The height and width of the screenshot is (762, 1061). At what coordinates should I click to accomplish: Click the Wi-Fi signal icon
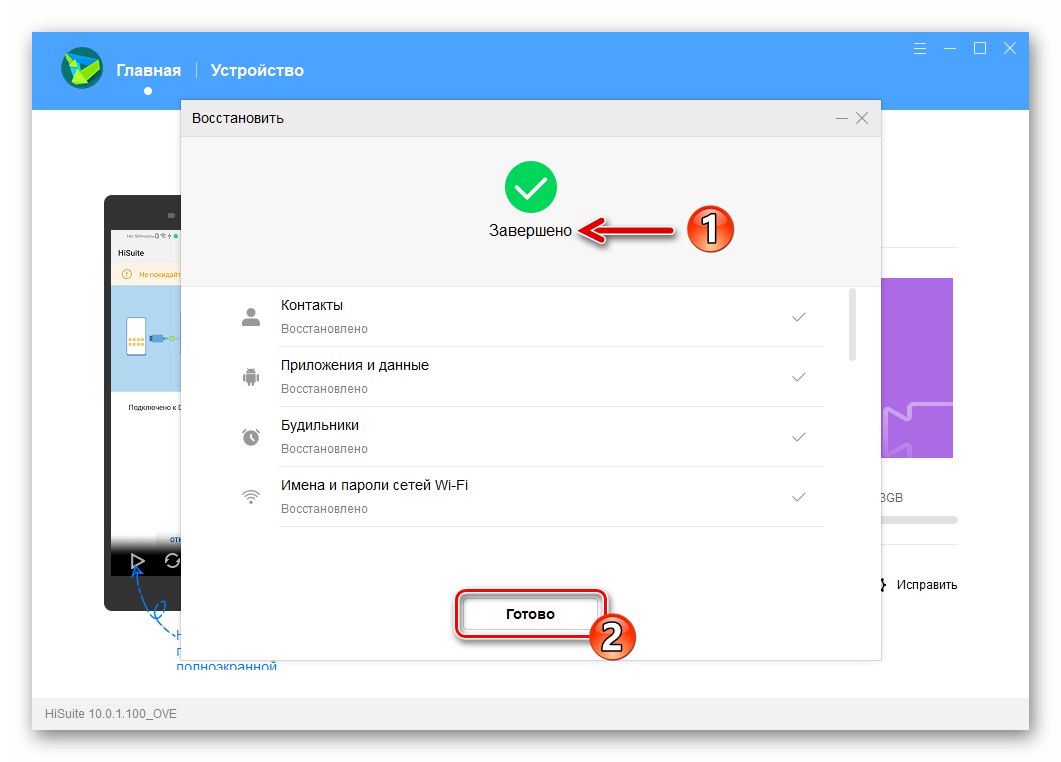tap(251, 497)
